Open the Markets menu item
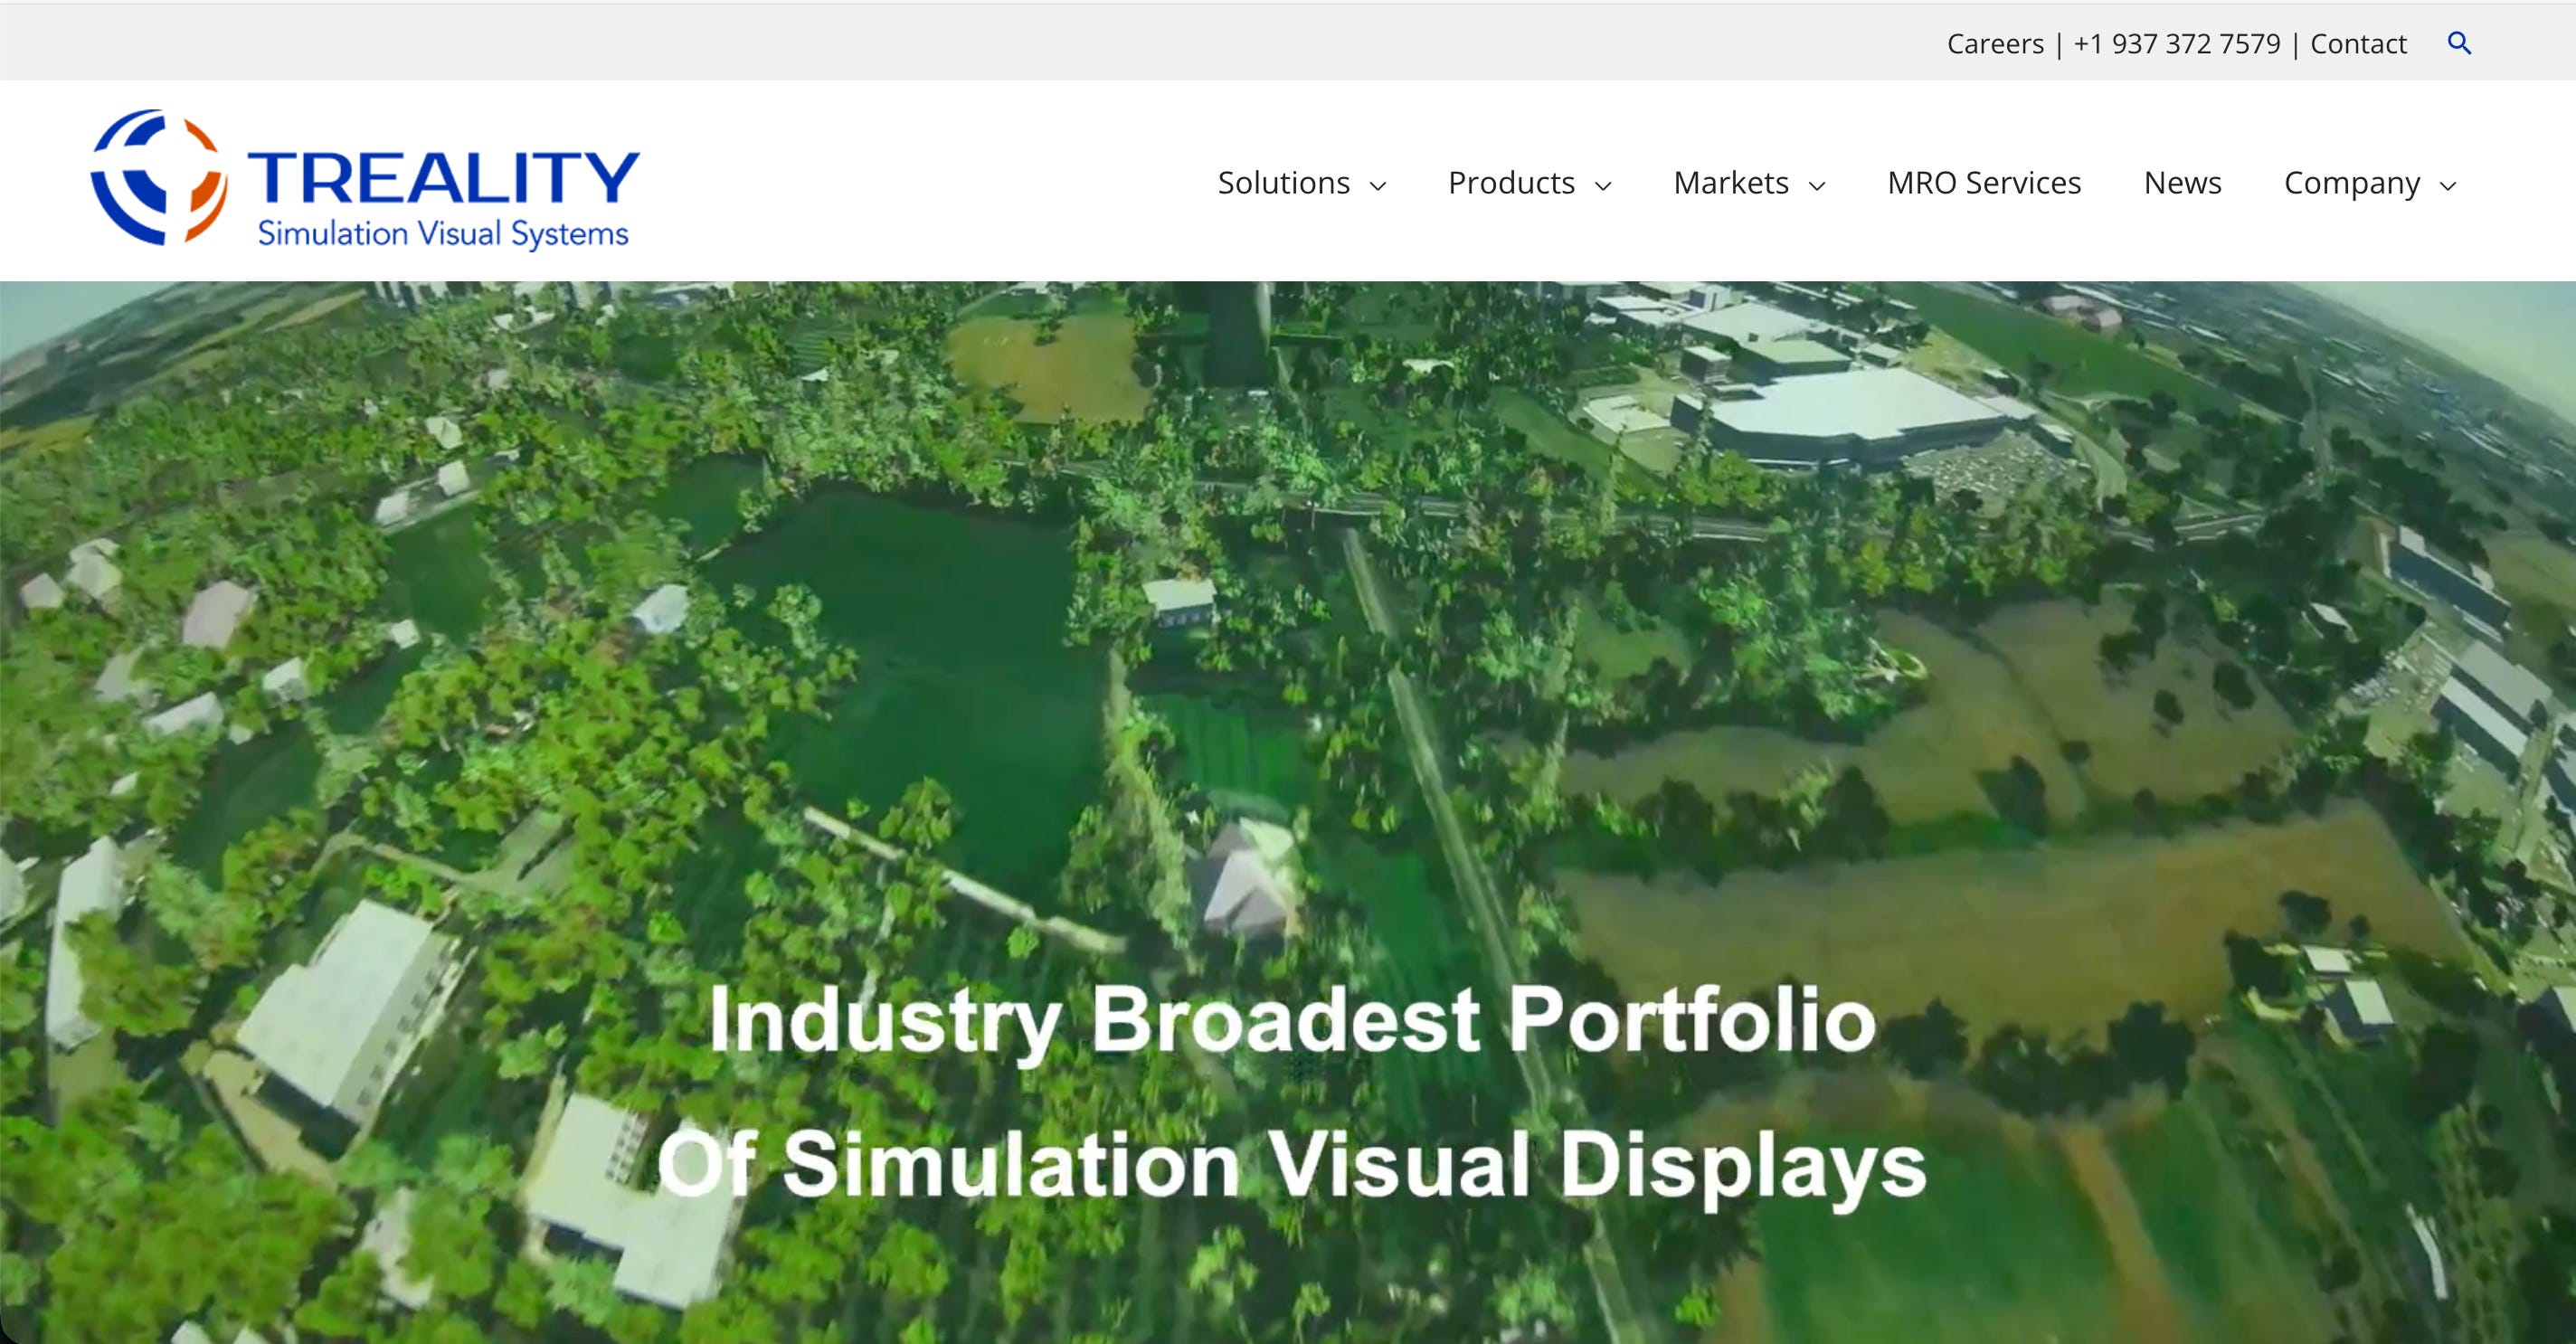This screenshot has height=1344, width=2576. 1731,183
